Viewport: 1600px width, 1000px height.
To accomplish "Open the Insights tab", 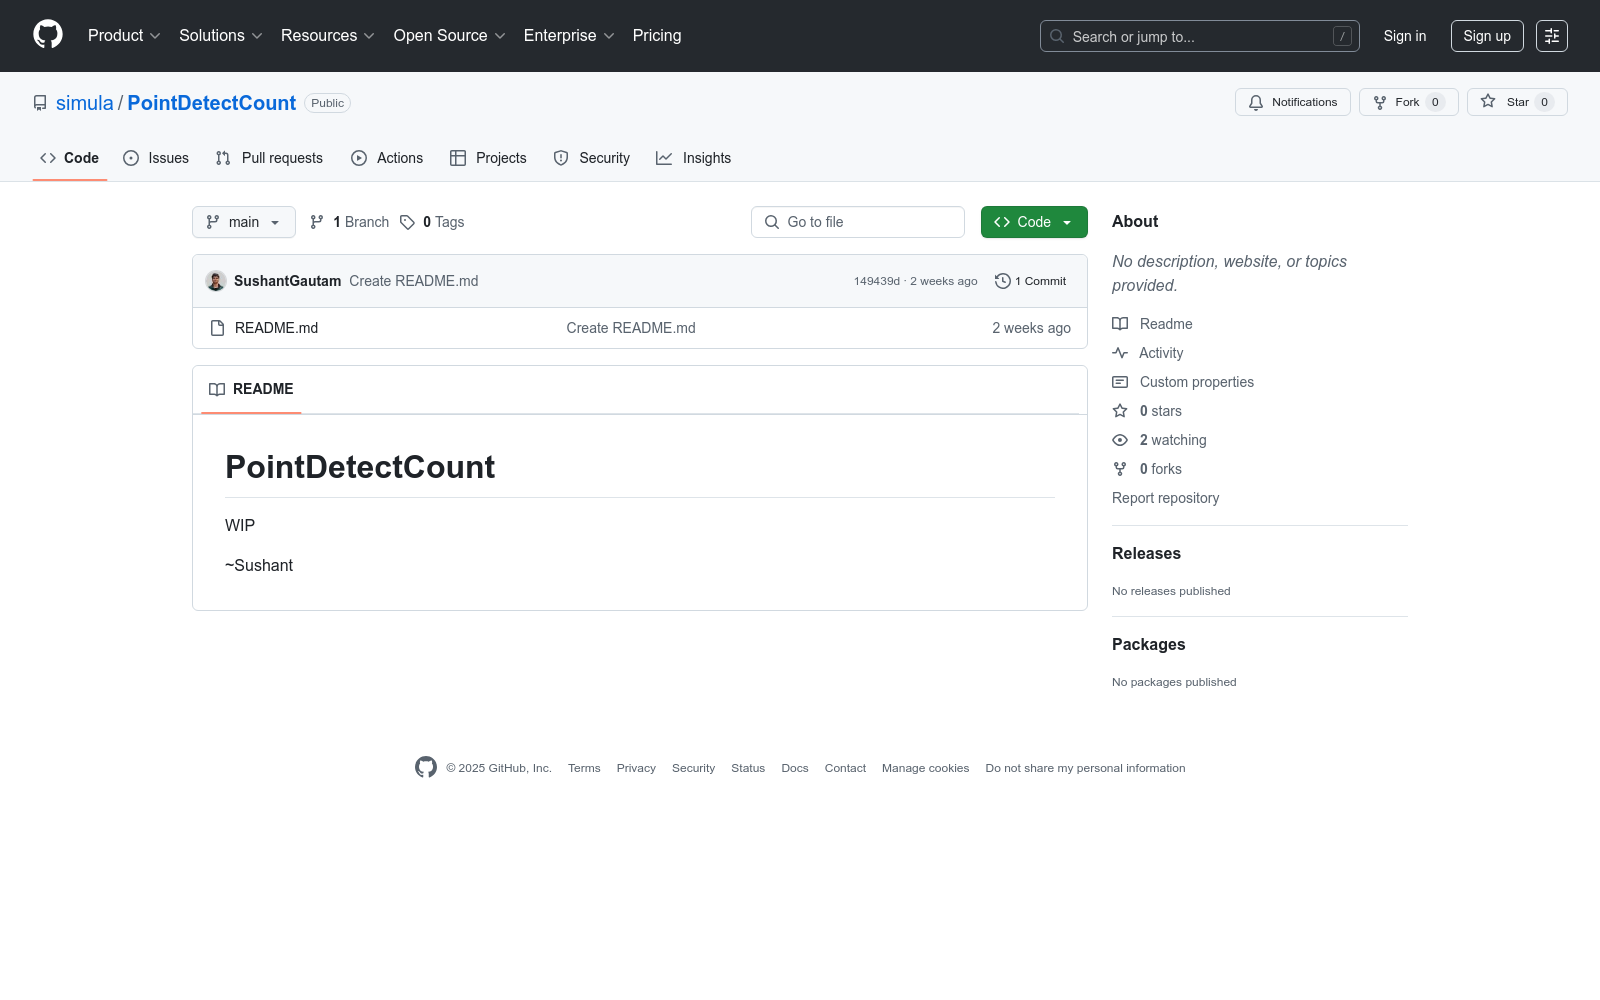I will click(x=694, y=158).
